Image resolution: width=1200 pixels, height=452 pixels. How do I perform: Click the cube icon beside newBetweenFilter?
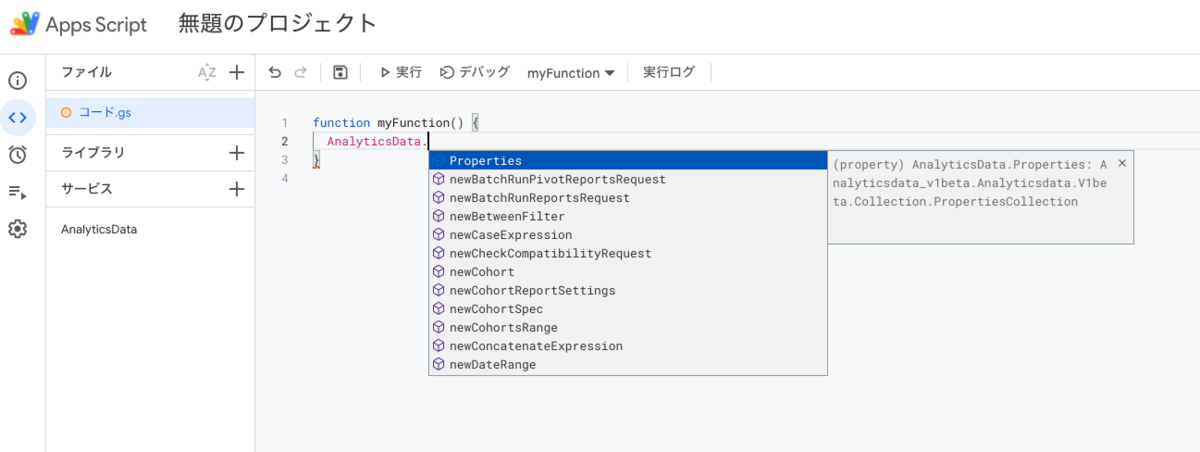pos(438,216)
